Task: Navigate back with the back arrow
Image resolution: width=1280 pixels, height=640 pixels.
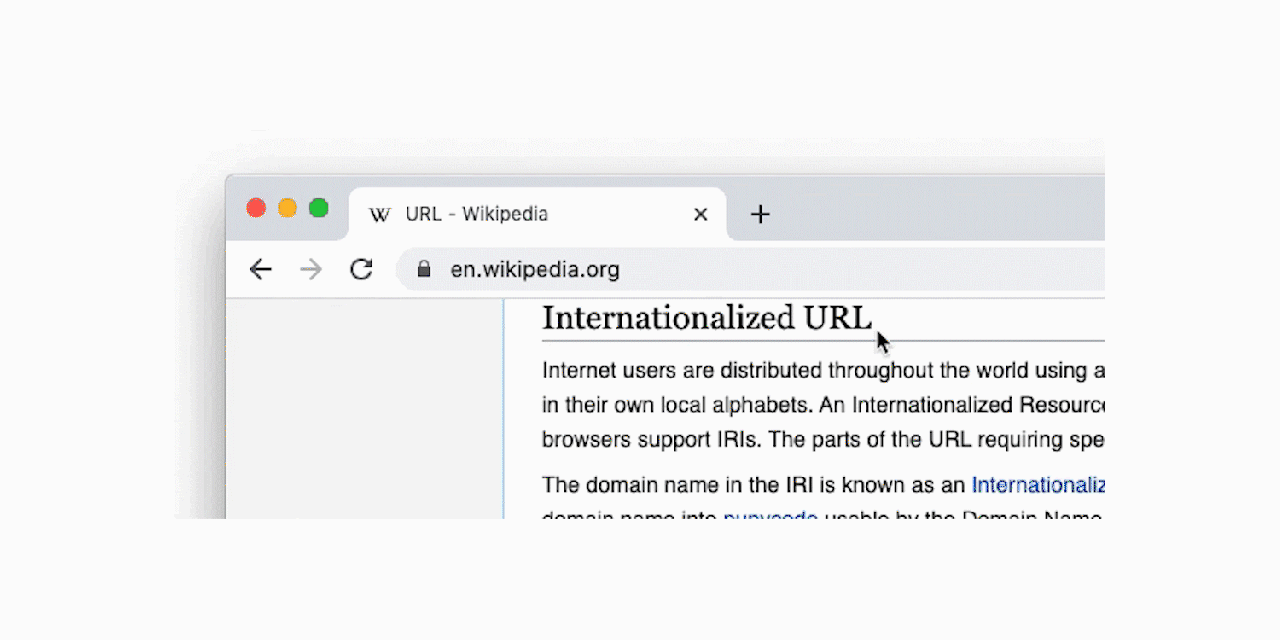Action: [x=260, y=269]
